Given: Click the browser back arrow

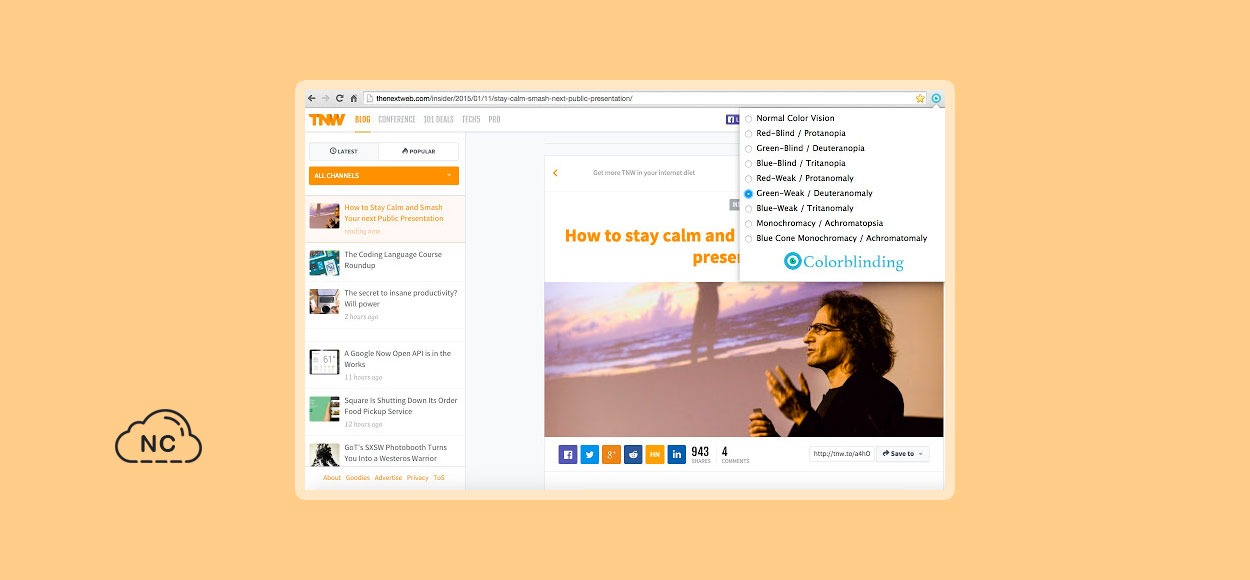Looking at the screenshot, I should tap(312, 98).
